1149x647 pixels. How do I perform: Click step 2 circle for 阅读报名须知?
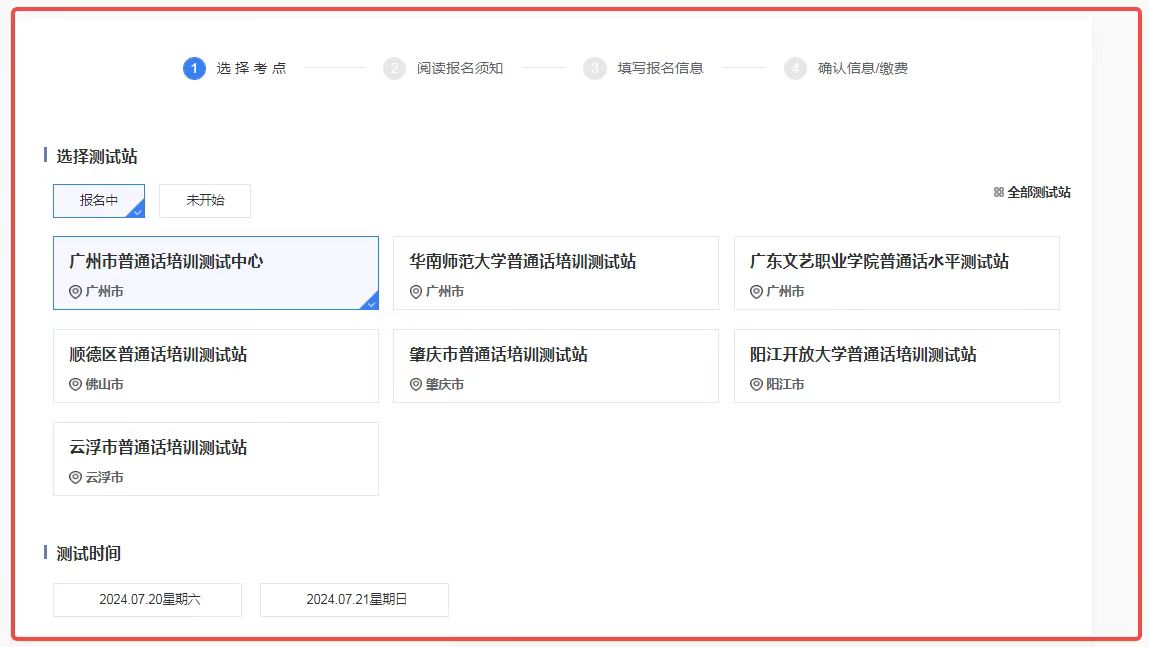[394, 68]
